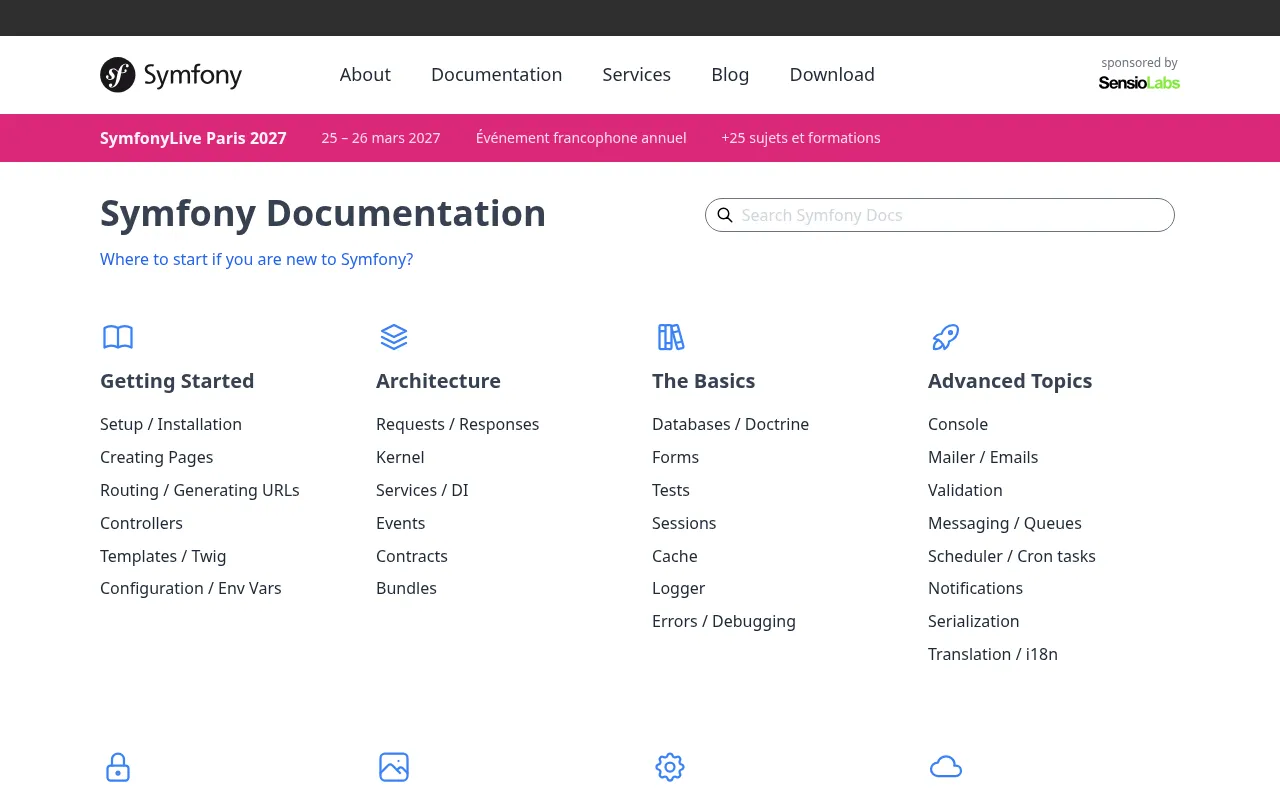The image size is (1280, 800).
Task: Click the Symfony logo icon
Action: (117, 75)
